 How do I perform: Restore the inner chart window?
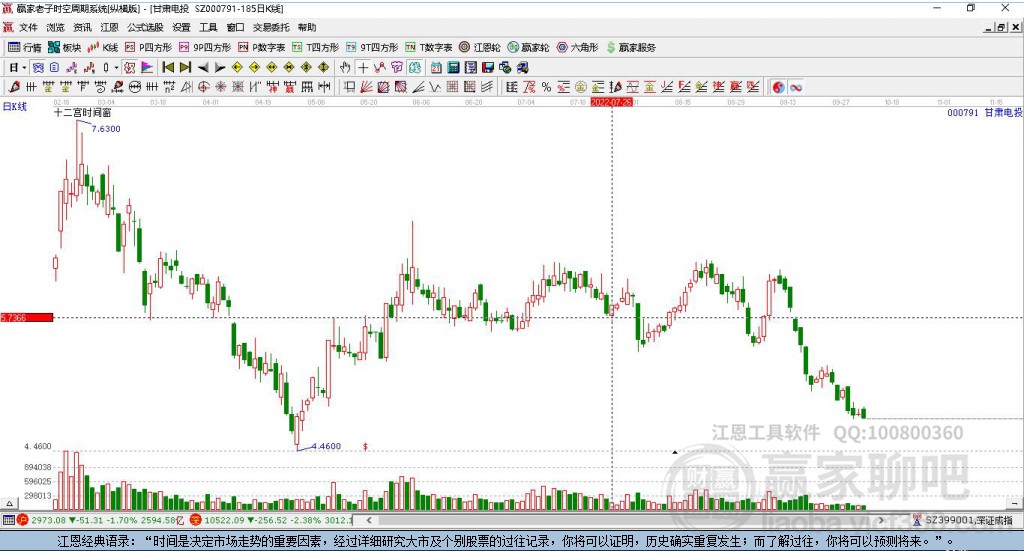coord(1001,27)
